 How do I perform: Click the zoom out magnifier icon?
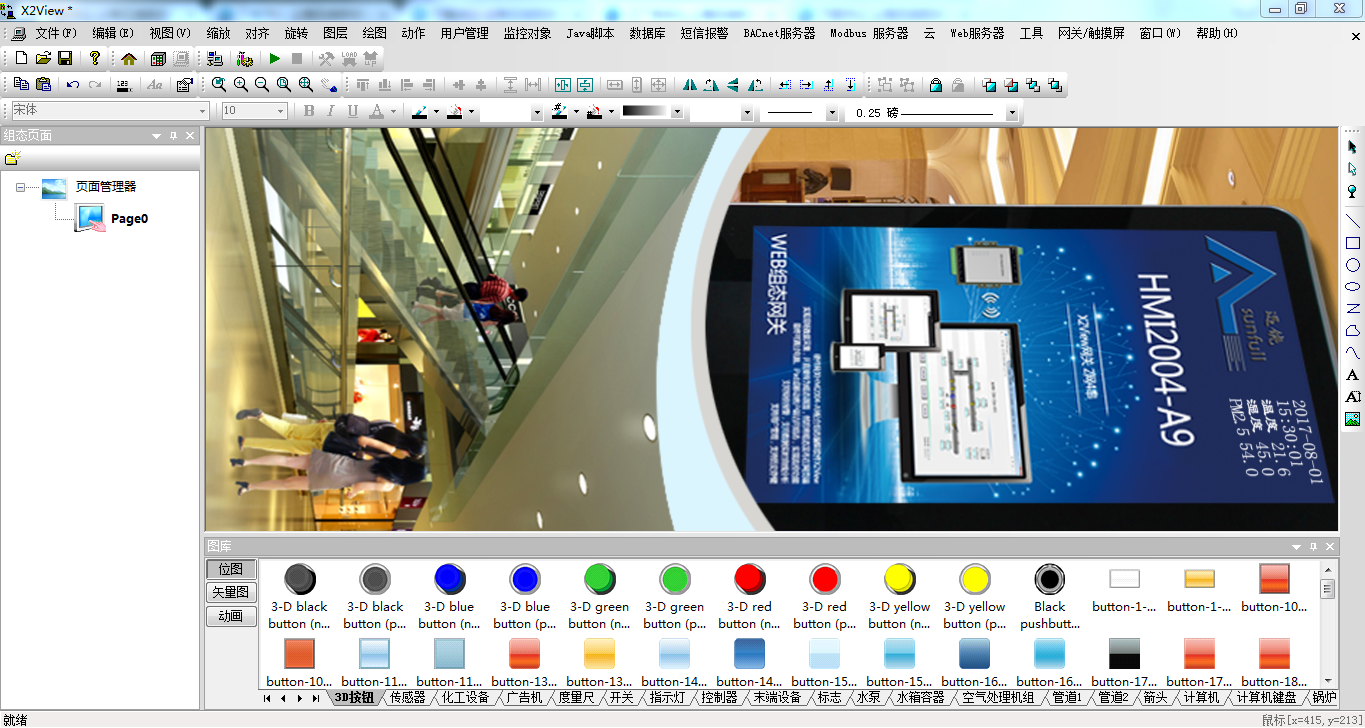coord(262,85)
